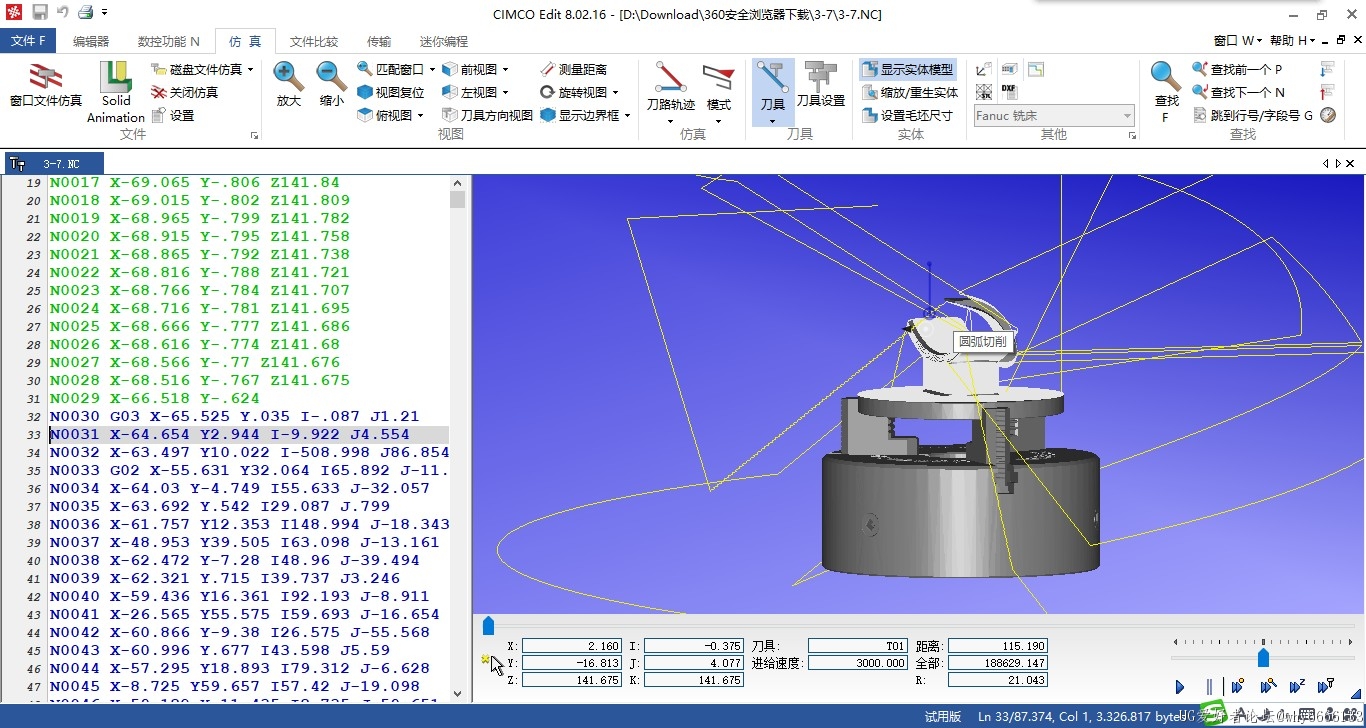Switch to 迷你编程 tab
1366x728 pixels.
click(x=443, y=41)
